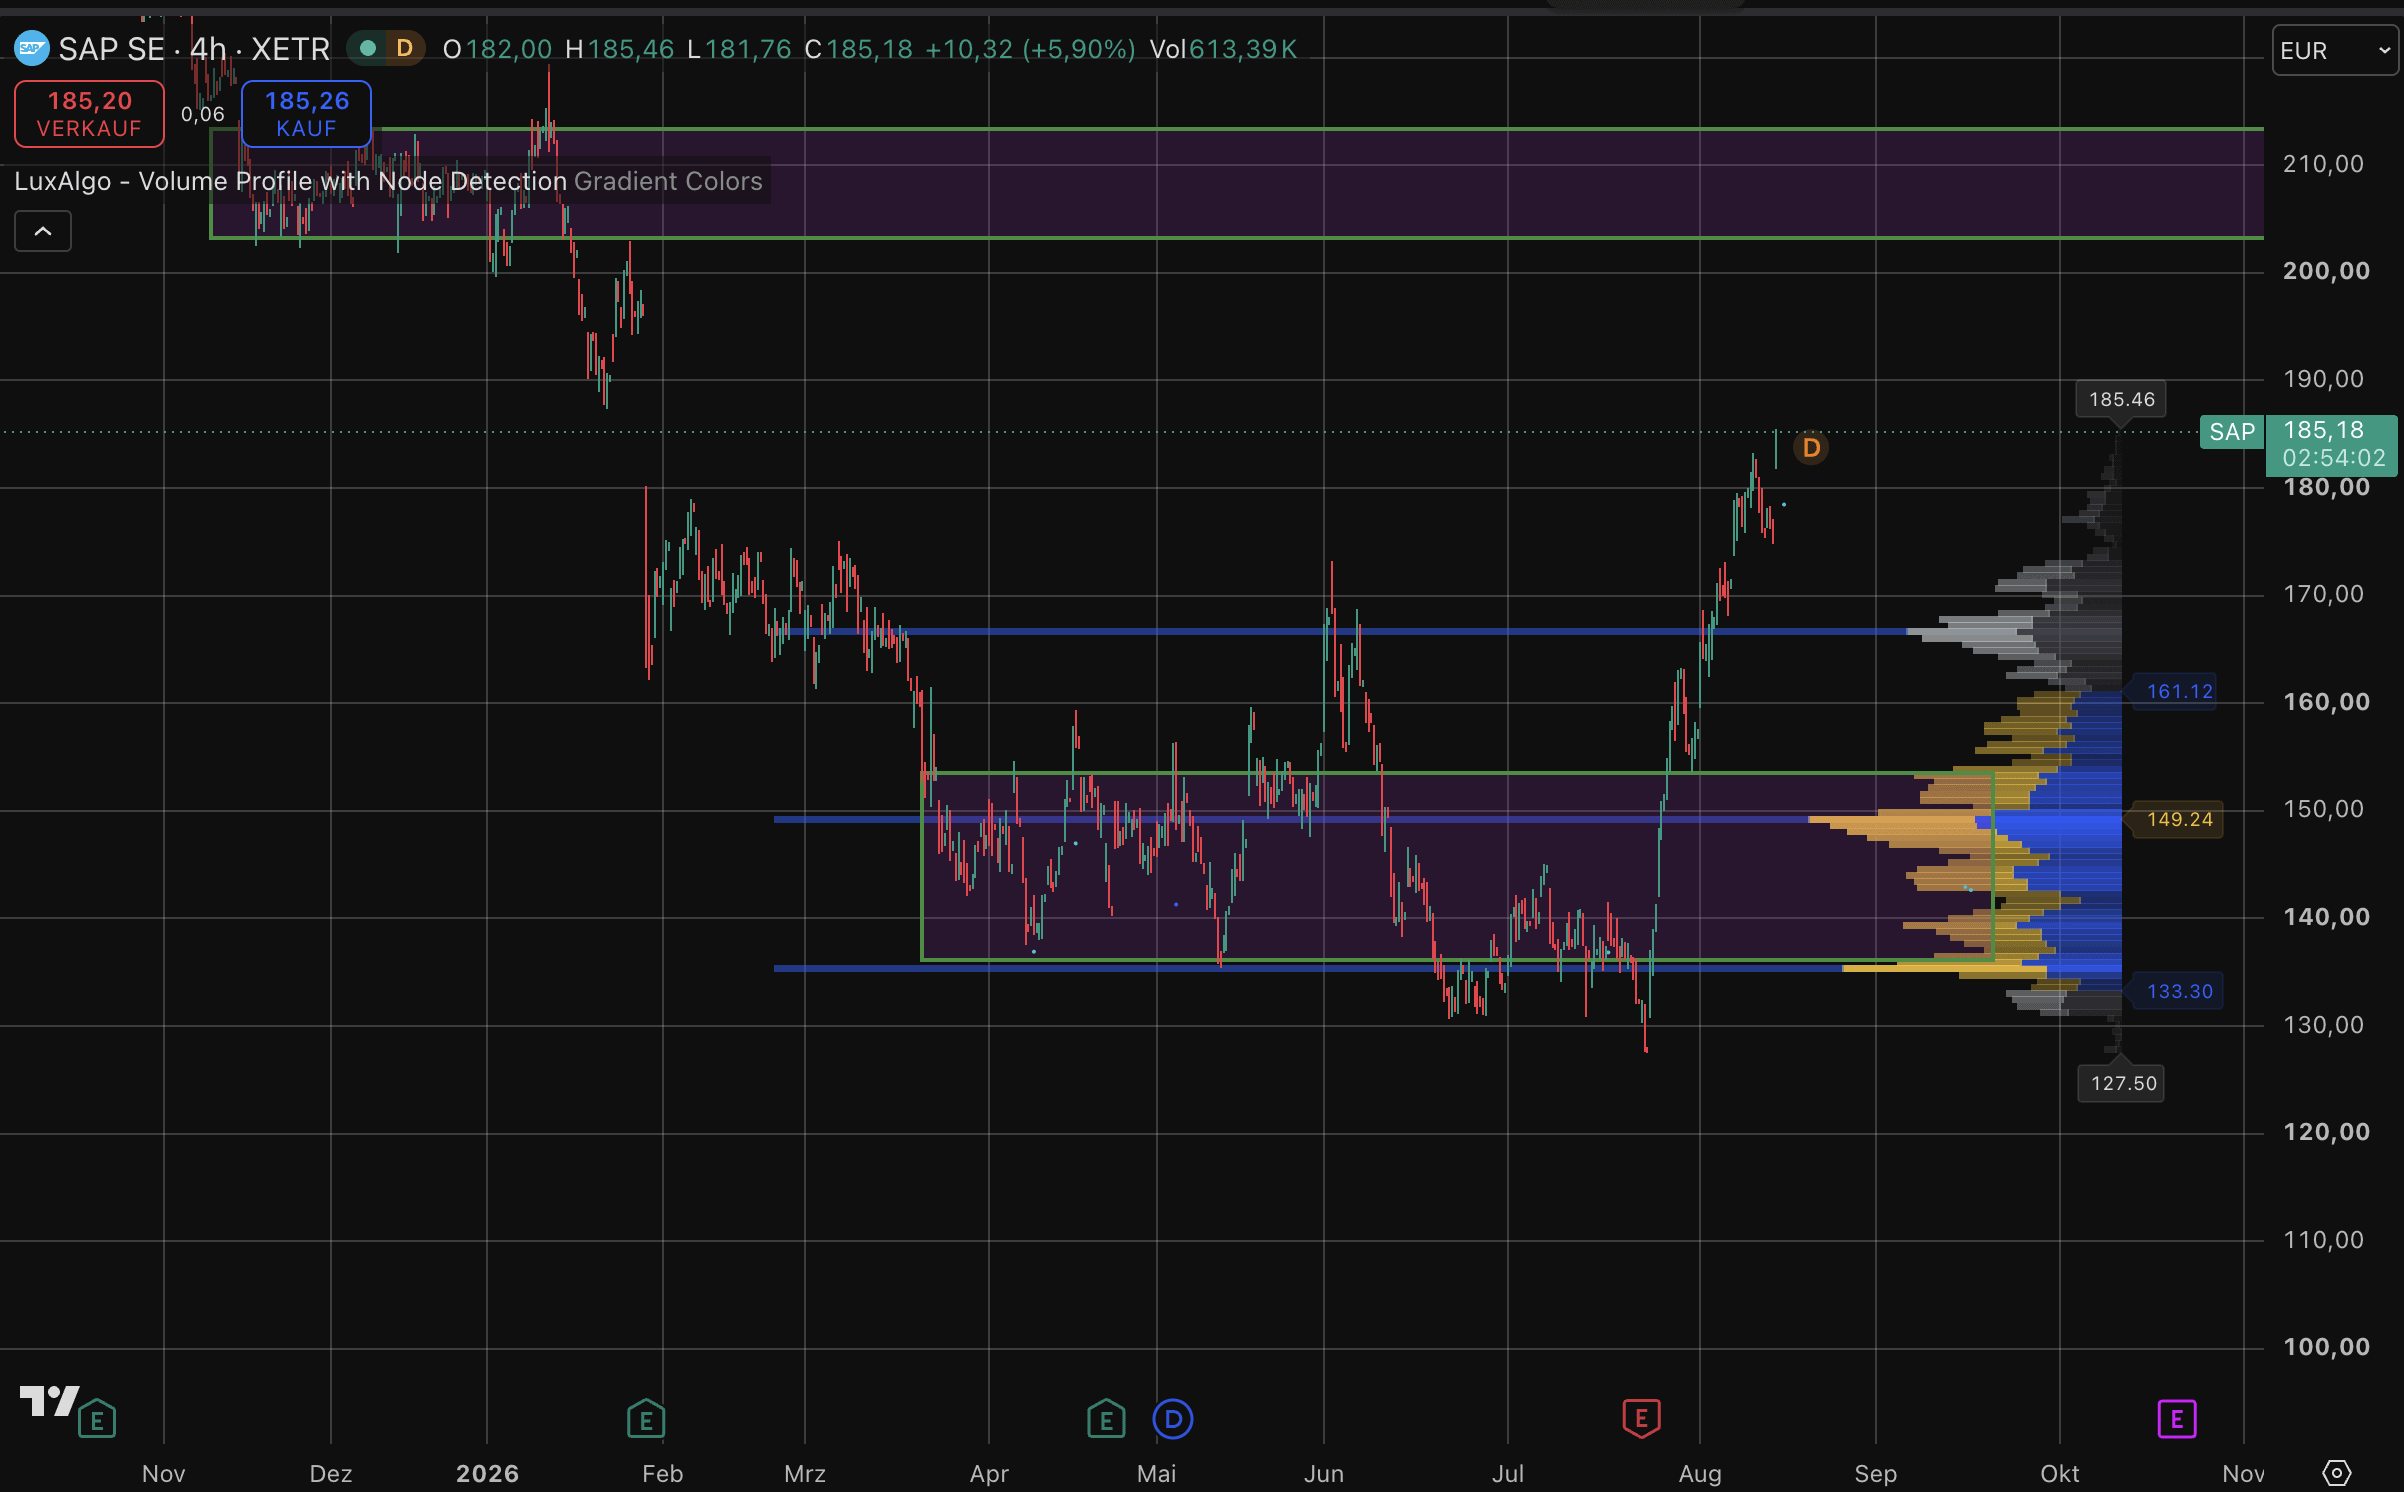The image size is (2404, 1492).
Task: Click the orange 149.24 point of control label
Action: (2179, 819)
